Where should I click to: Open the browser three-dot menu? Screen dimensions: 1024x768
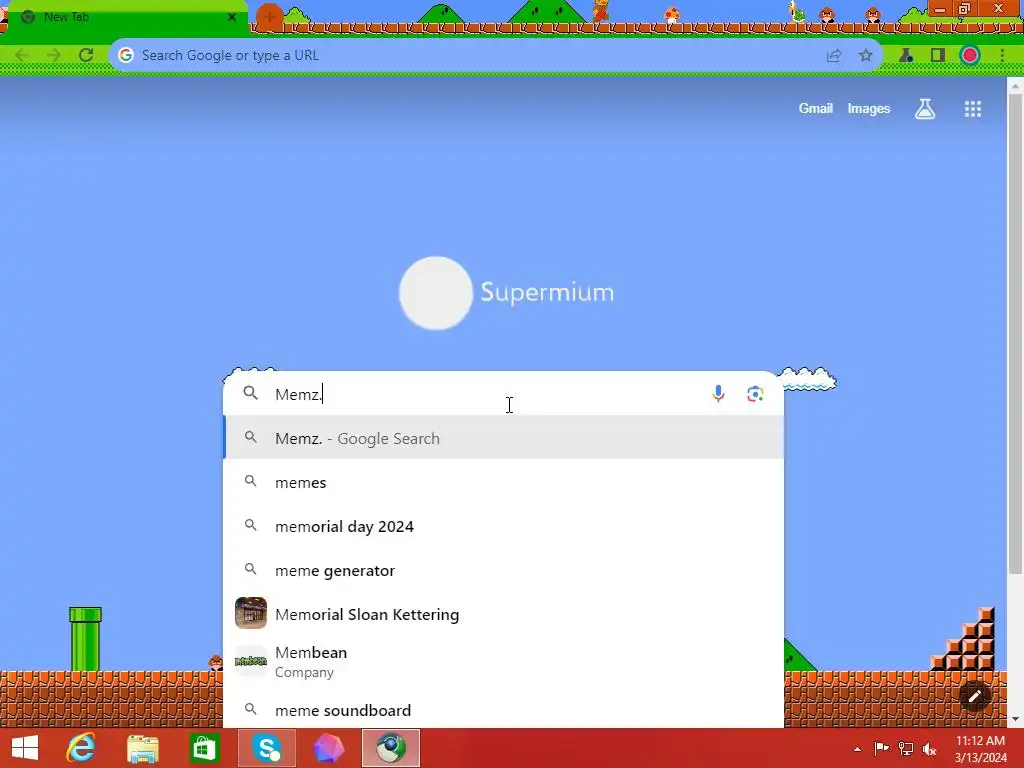pyautogui.click(x=1002, y=56)
